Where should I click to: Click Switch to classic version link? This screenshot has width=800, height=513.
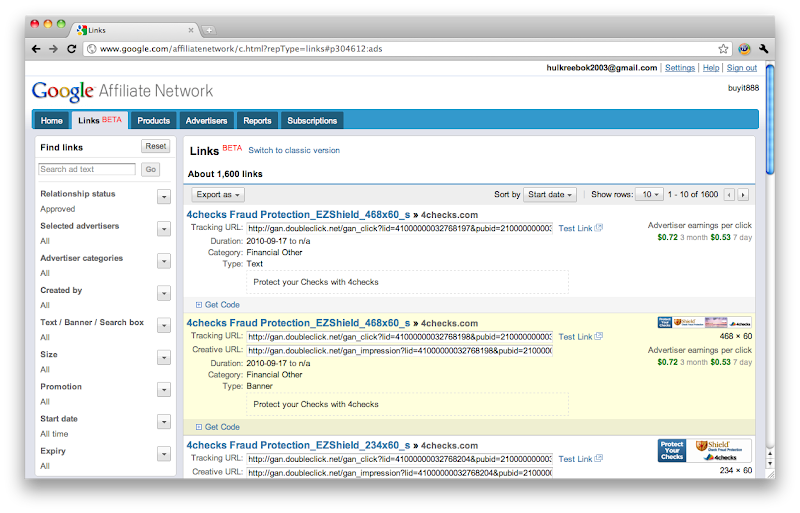tap(294, 151)
